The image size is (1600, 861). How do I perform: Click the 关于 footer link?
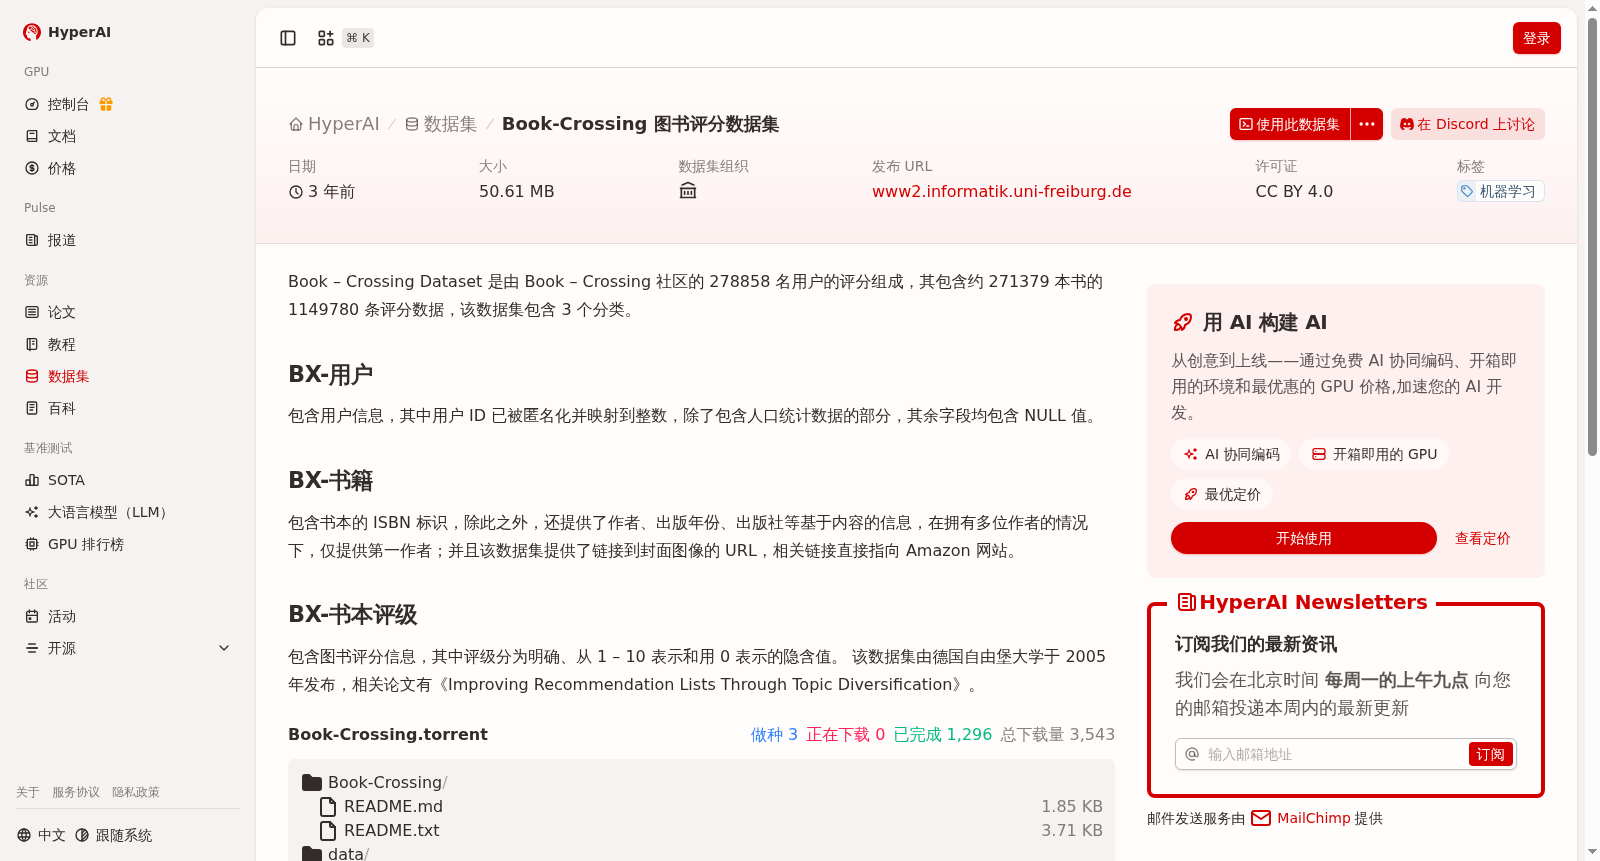[28, 792]
